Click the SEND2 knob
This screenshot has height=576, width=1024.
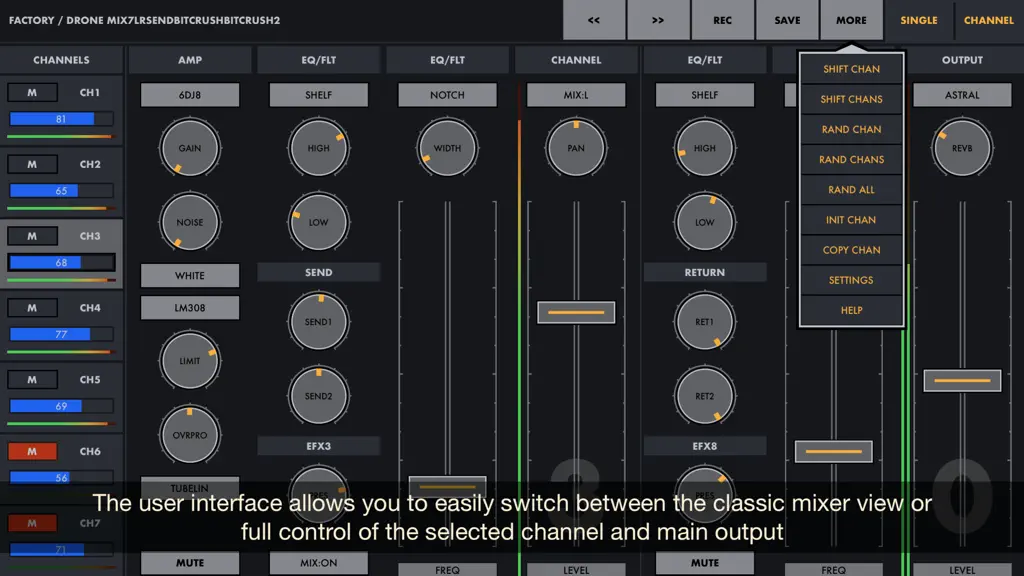(x=319, y=396)
